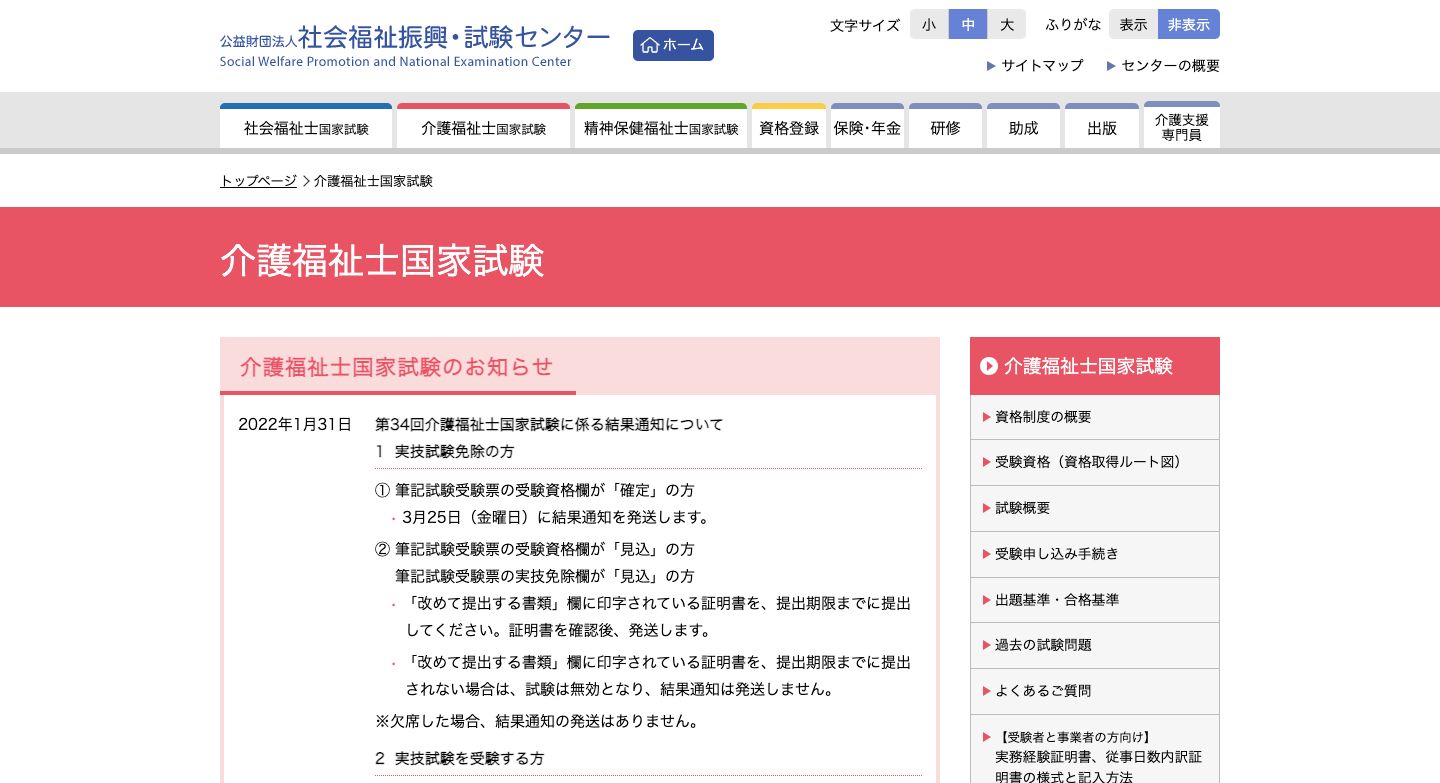1440x783 pixels.
Task: Select furigana 非表示 option
Action: 1189,24
